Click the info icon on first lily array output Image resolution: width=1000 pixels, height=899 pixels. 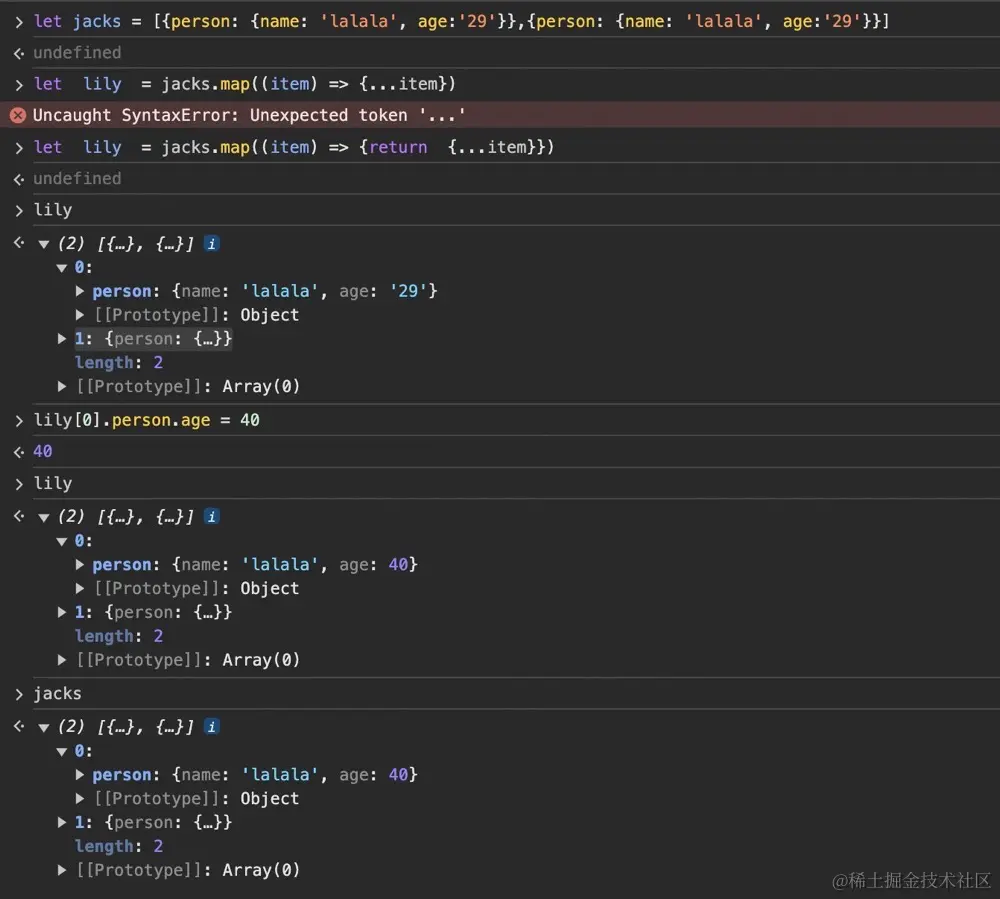pos(212,244)
